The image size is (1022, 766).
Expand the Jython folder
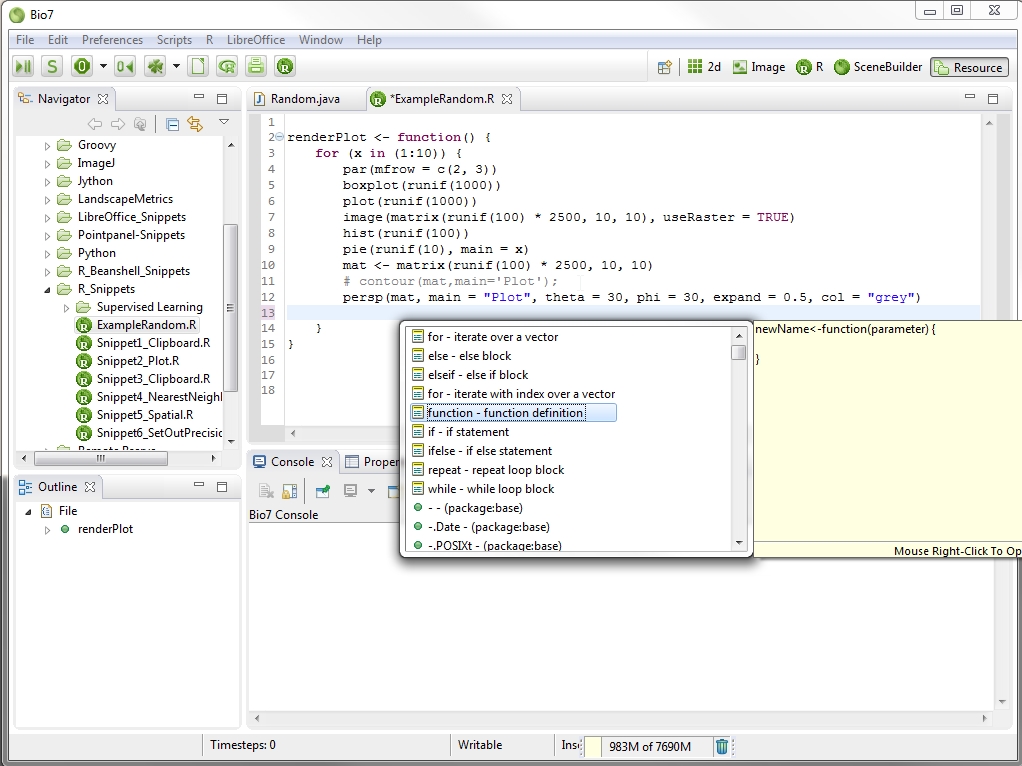(x=47, y=181)
